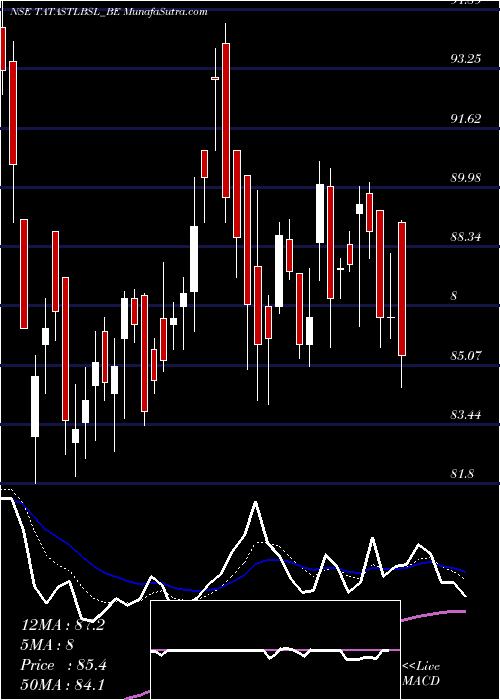Click the 93.25 price axis label

click(x=466, y=58)
